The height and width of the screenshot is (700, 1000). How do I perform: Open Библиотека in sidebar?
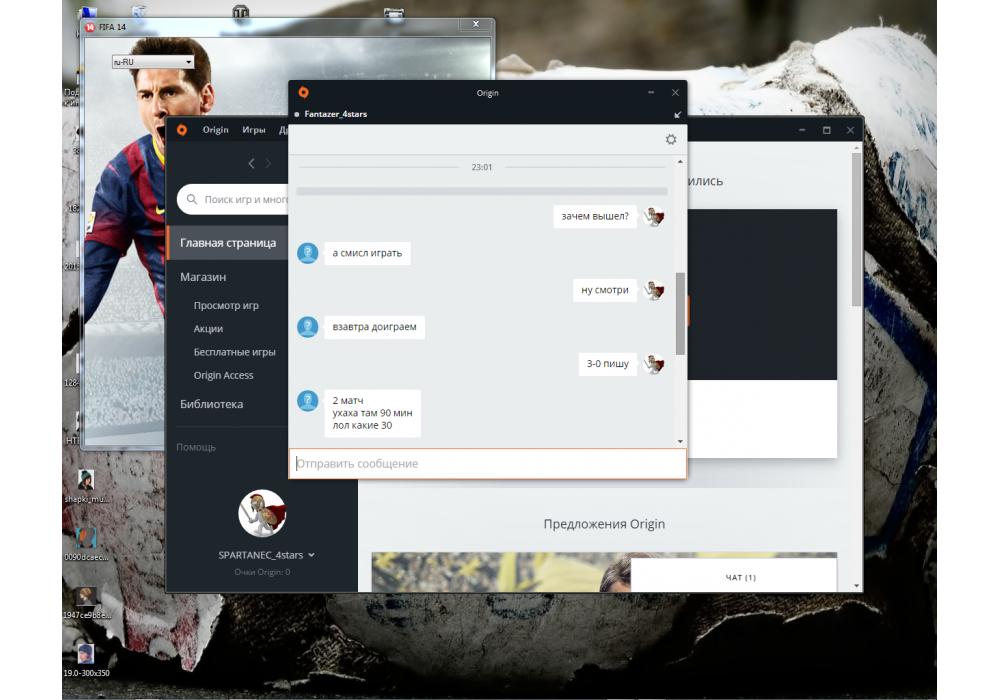click(211, 404)
